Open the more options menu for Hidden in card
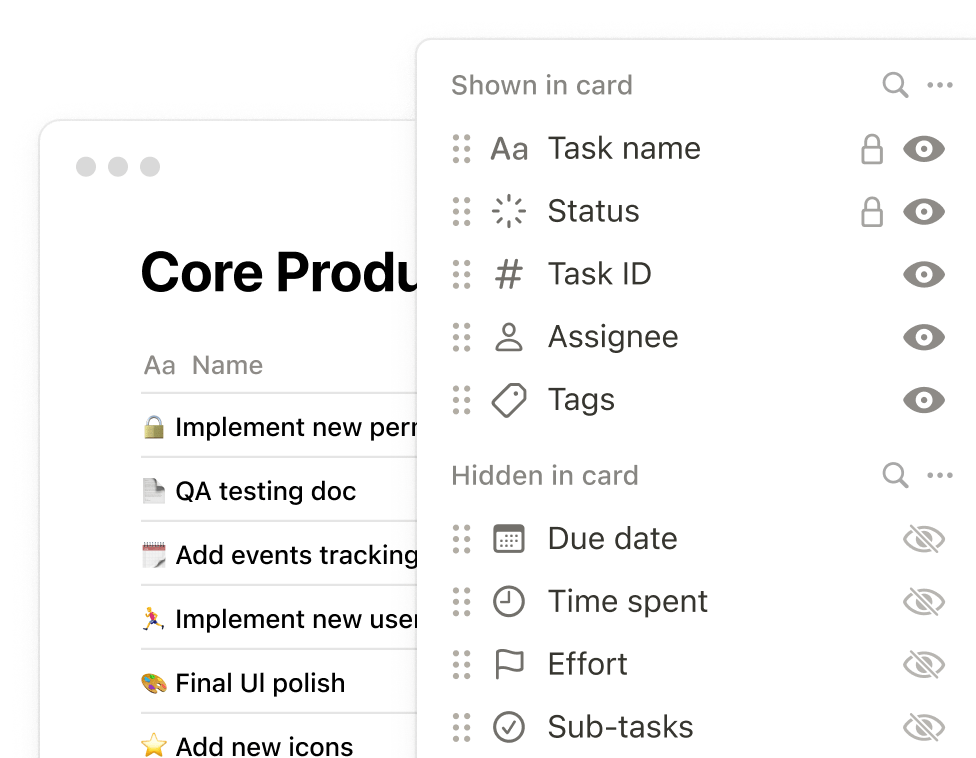This screenshot has height=758, width=976. point(940,475)
